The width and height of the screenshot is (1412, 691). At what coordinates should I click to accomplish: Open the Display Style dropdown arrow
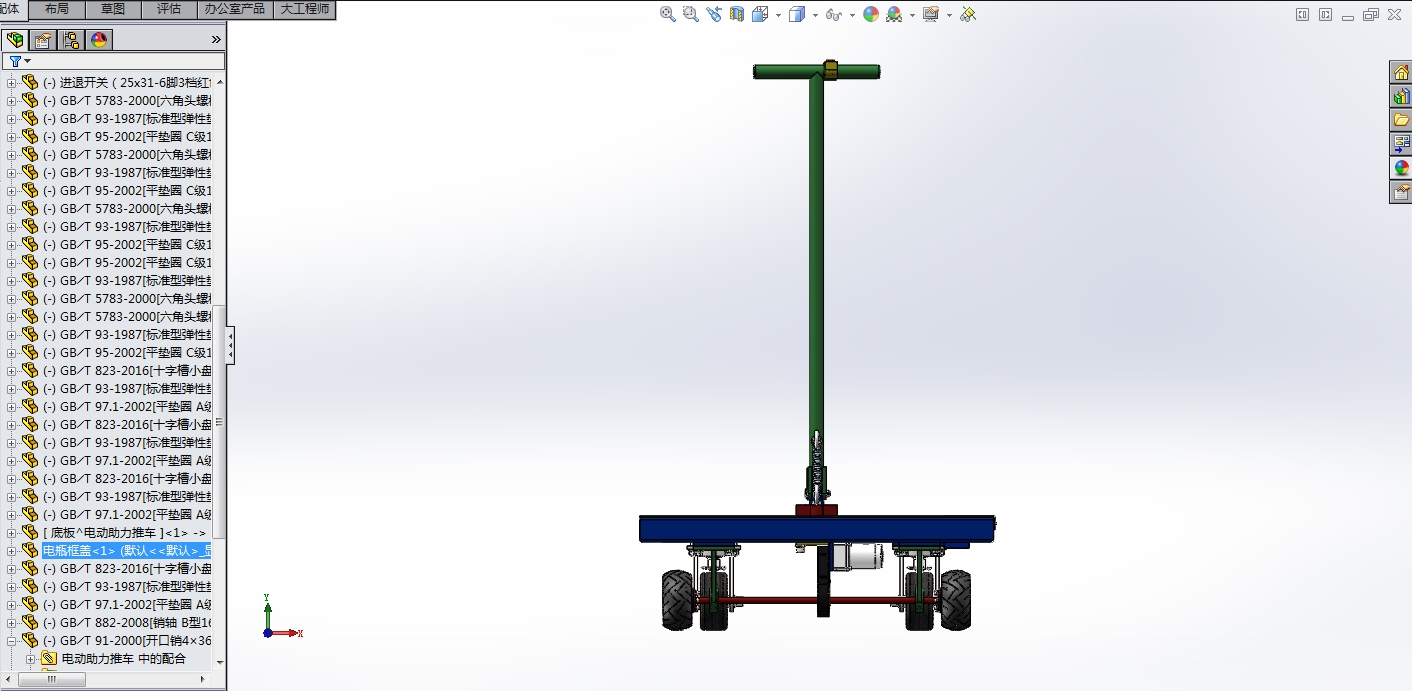[x=815, y=15]
